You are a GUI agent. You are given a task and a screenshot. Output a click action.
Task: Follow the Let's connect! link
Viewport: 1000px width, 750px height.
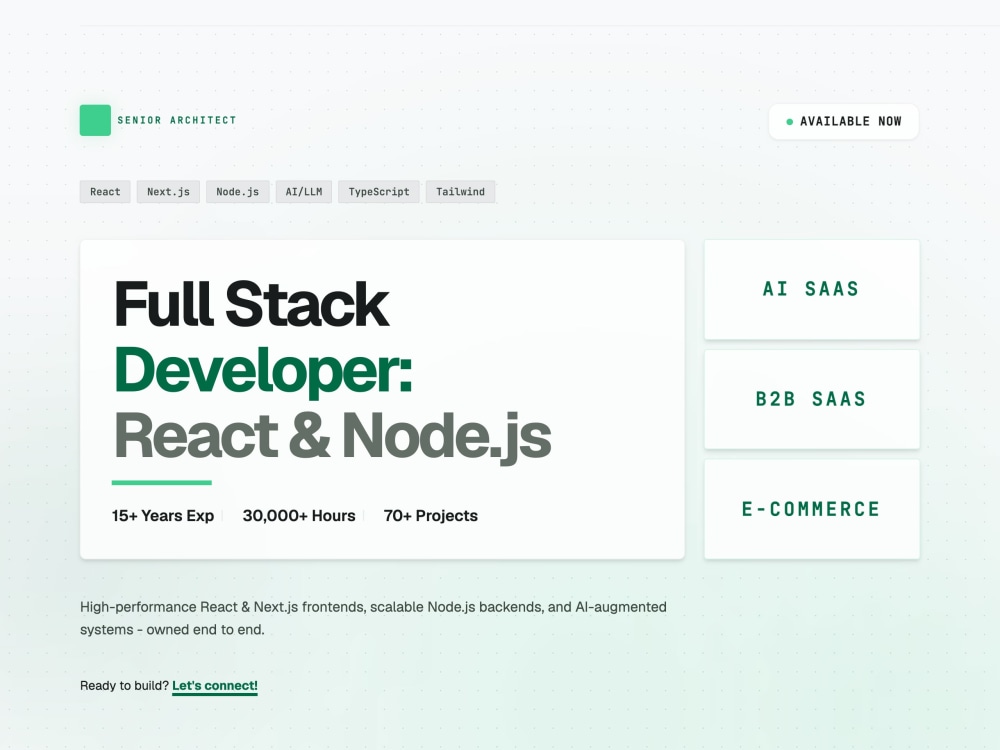(x=215, y=686)
